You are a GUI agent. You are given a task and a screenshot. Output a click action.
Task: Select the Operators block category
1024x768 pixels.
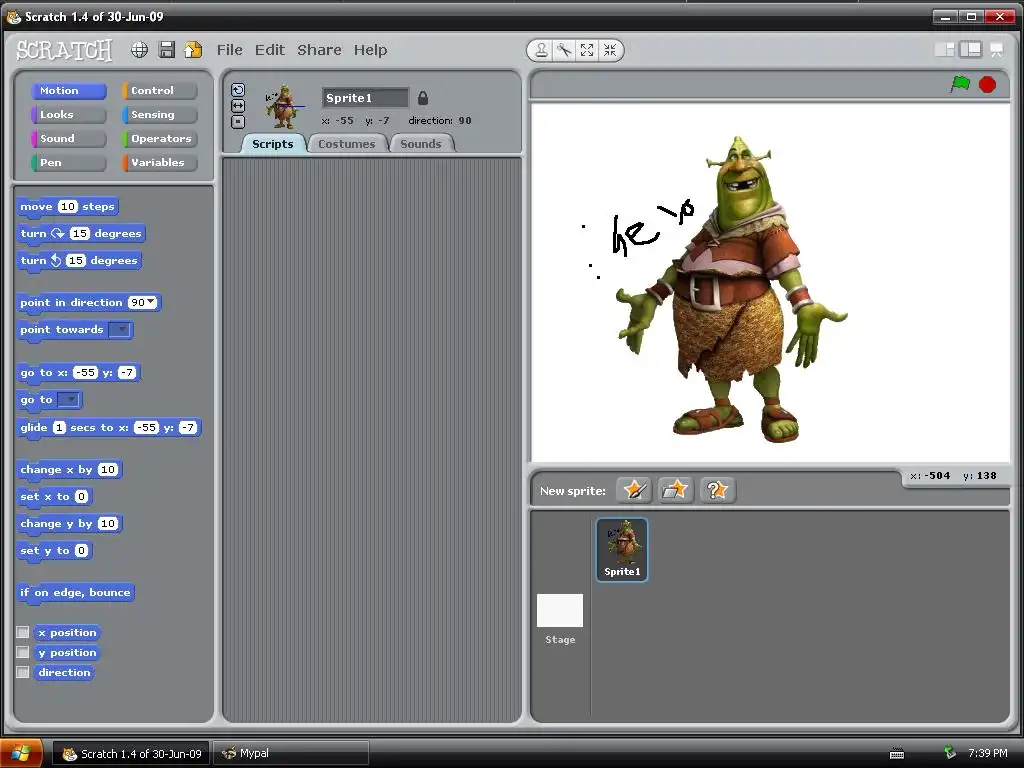click(159, 138)
